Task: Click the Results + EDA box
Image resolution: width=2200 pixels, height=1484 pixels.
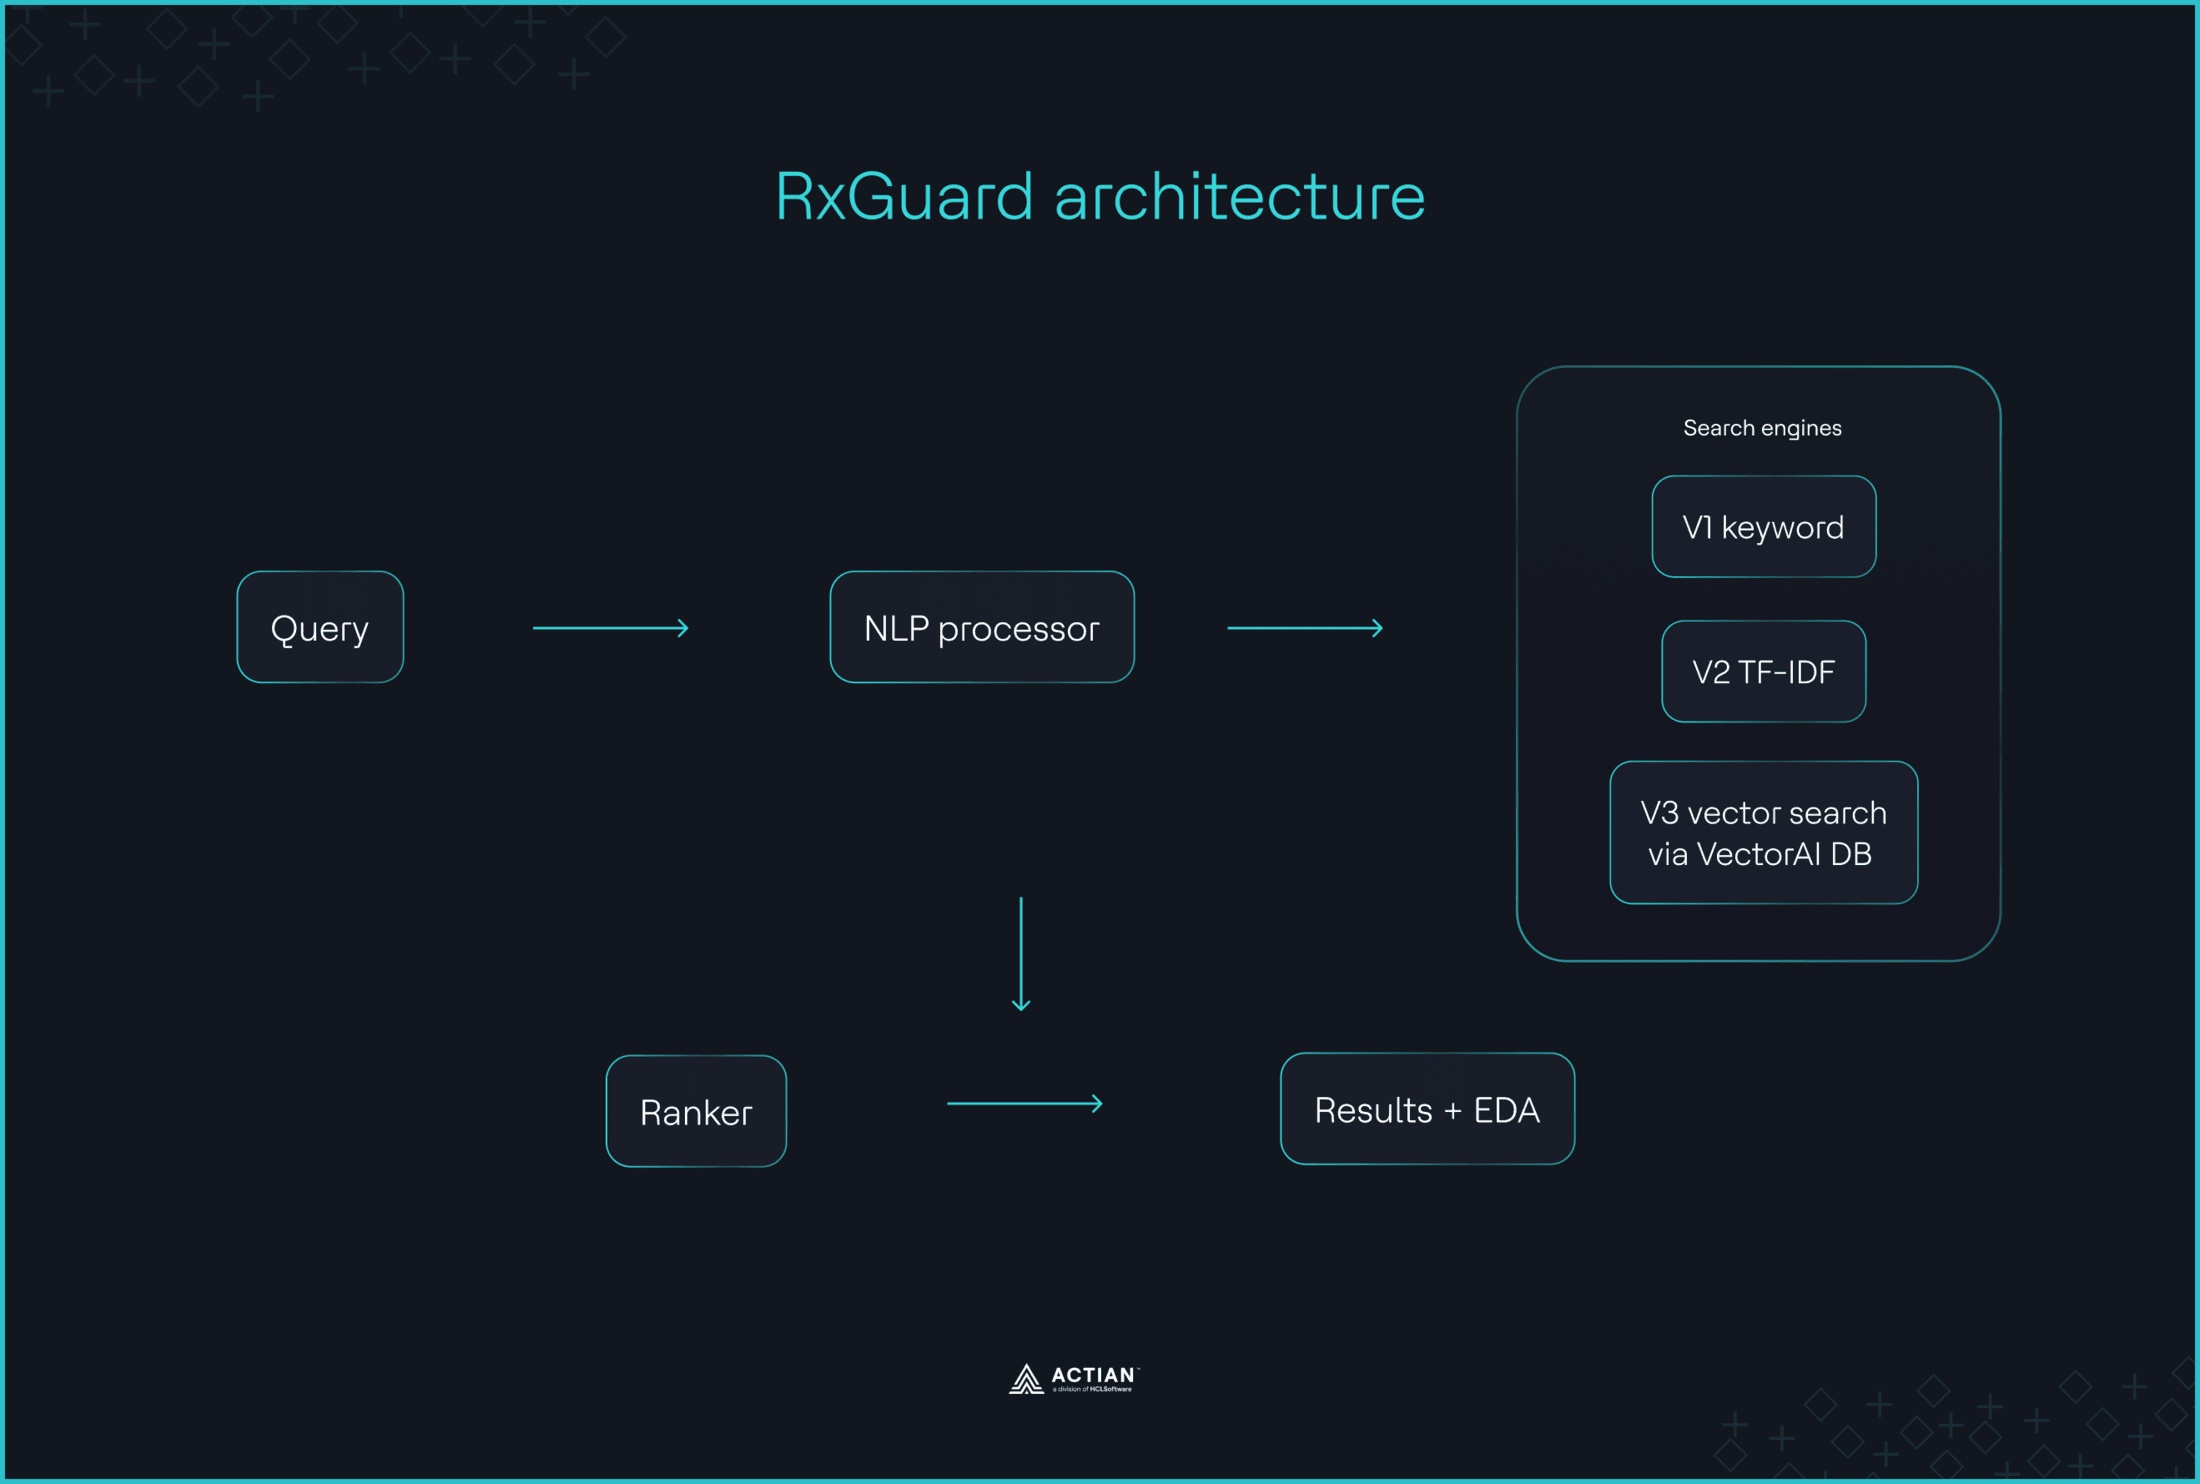Action: pyautogui.click(x=1427, y=1108)
